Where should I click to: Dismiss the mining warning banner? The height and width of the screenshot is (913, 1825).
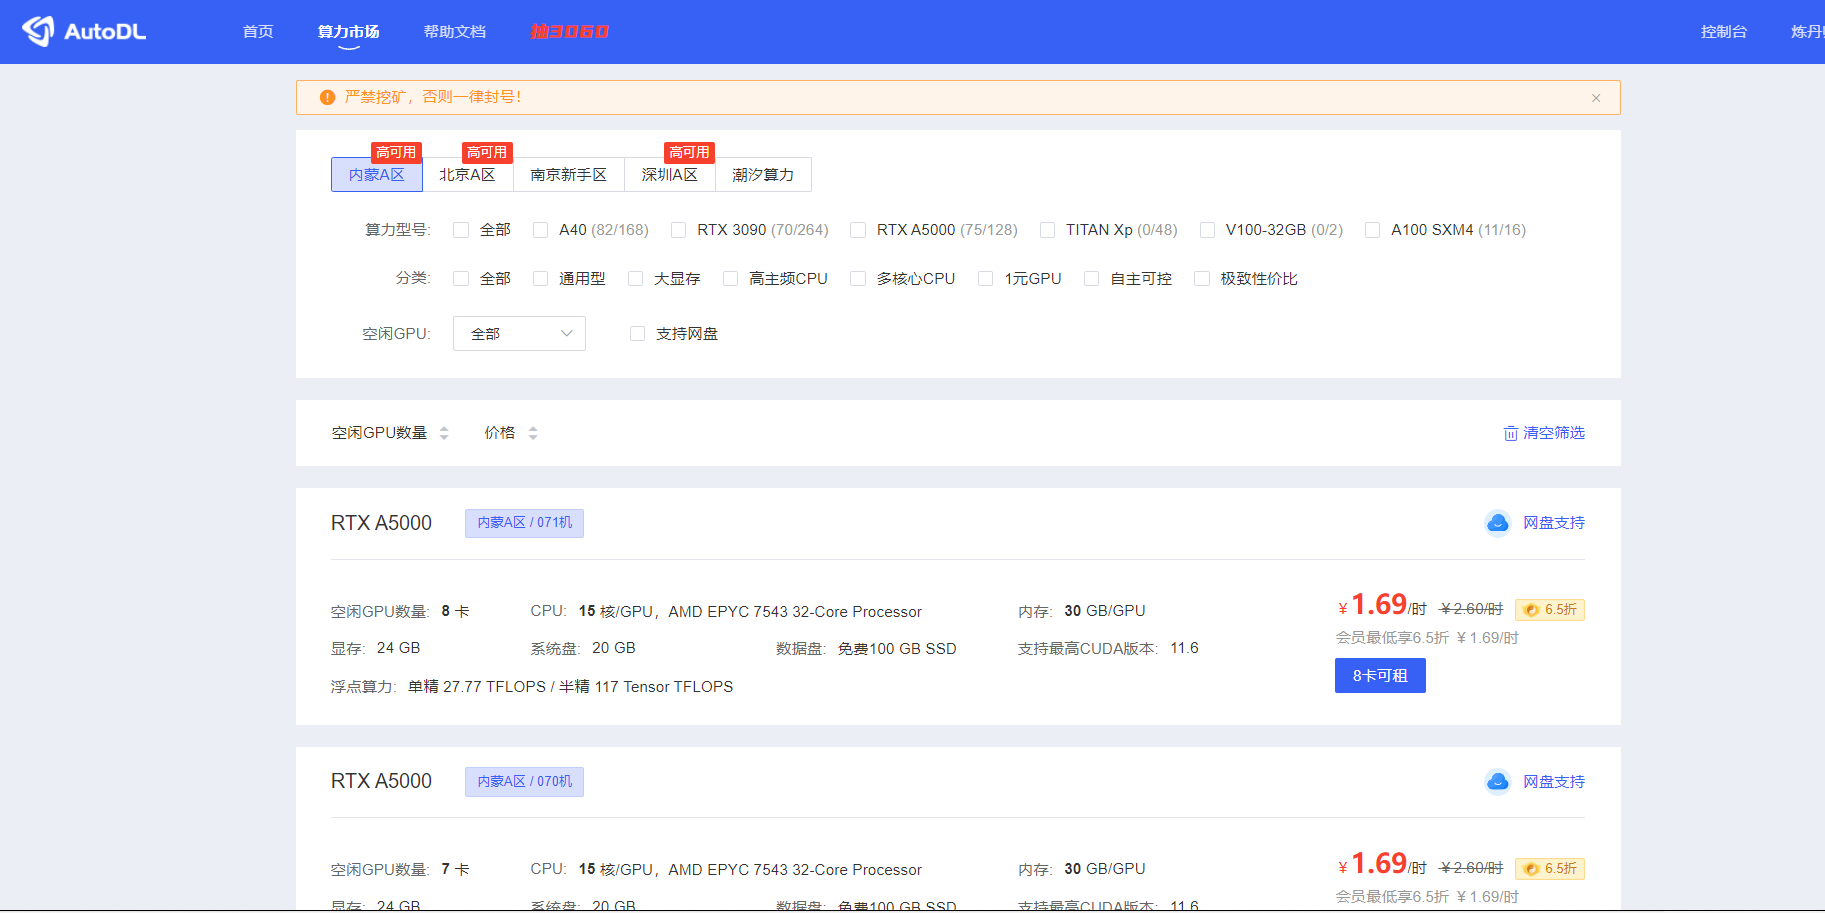point(1596,98)
